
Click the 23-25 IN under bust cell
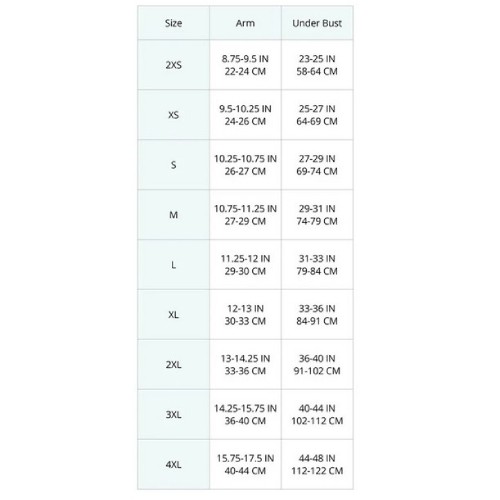click(x=317, y=65)
